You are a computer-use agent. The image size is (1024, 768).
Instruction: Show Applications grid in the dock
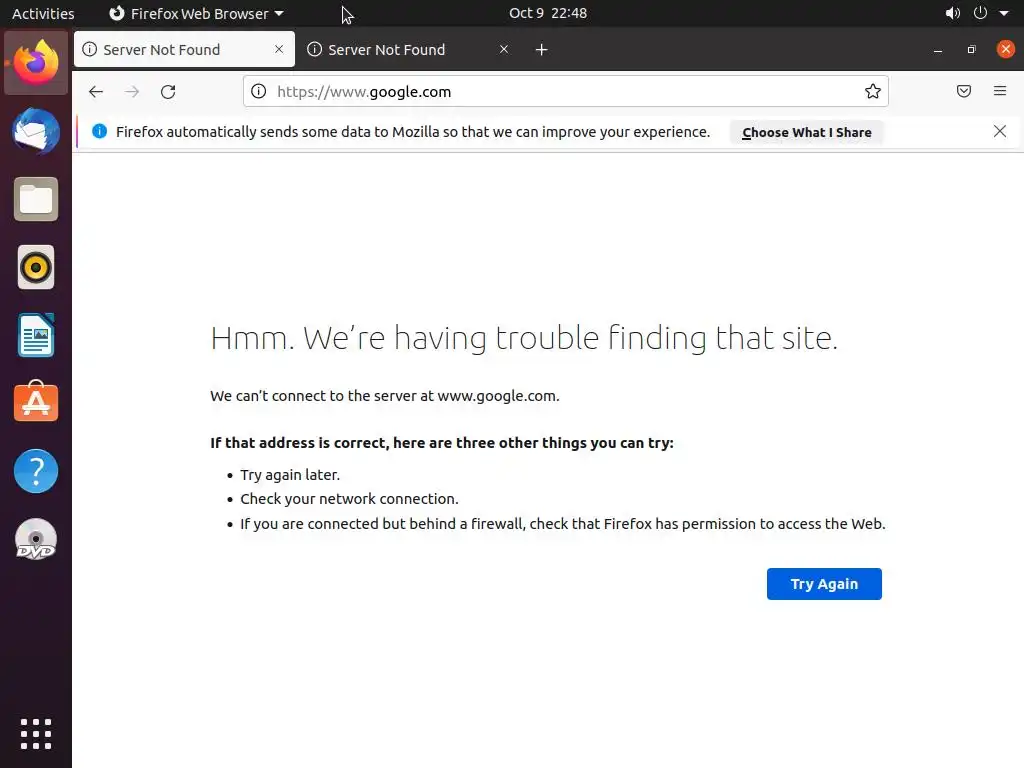tap(36, 734)
